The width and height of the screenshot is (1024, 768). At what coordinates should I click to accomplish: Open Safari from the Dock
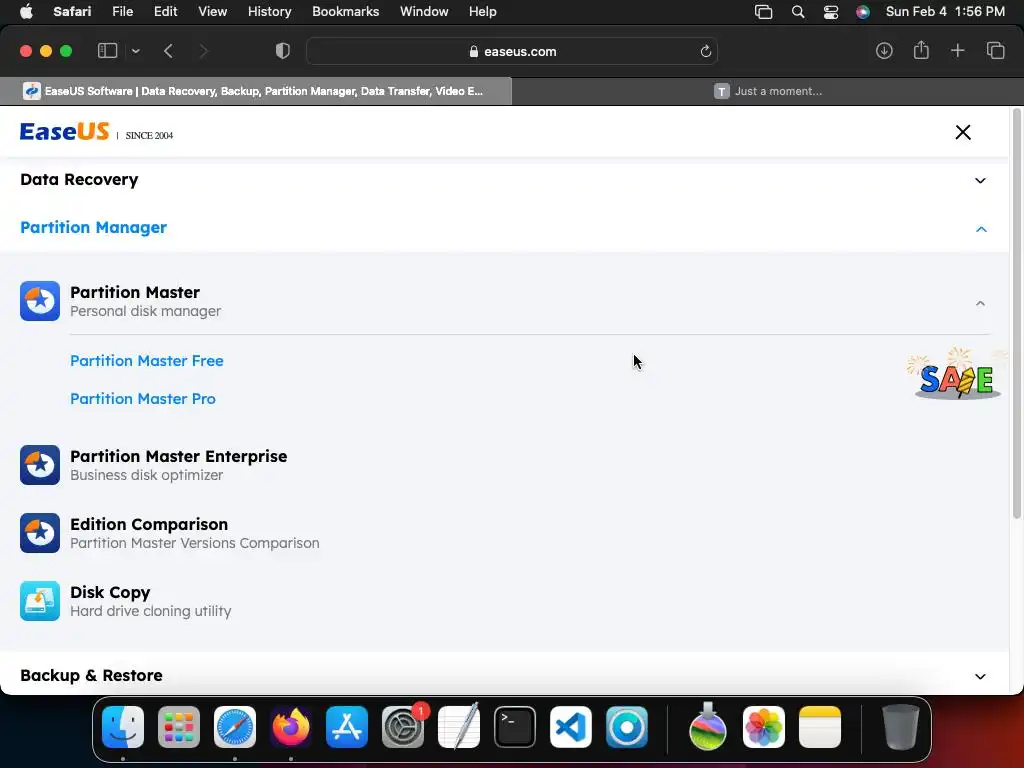point(235,727)
